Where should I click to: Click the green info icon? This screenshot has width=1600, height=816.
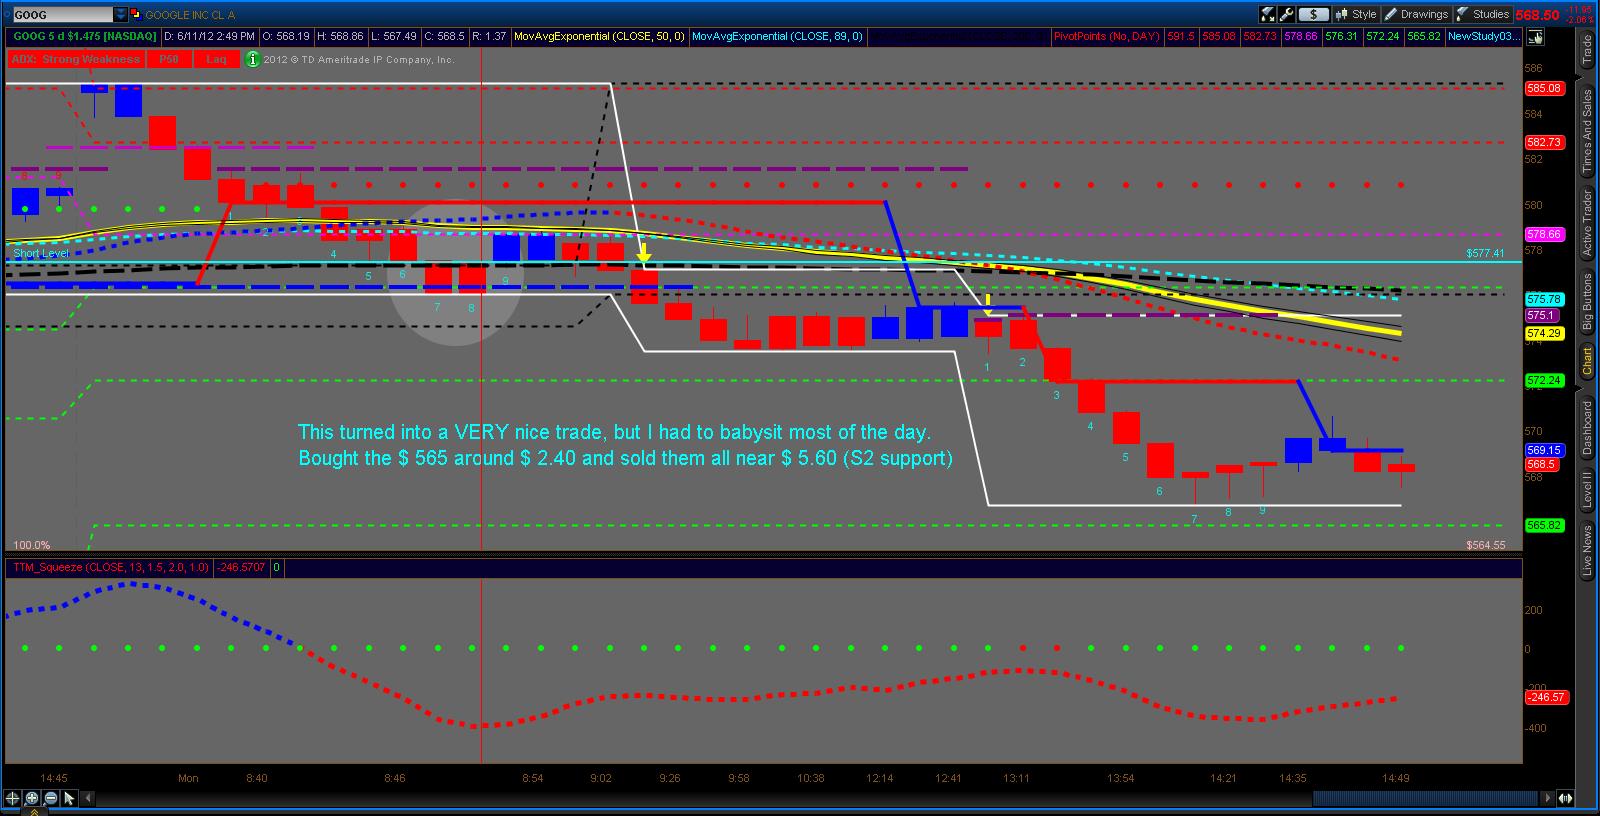pyautogui.click(x=253, y=59)
